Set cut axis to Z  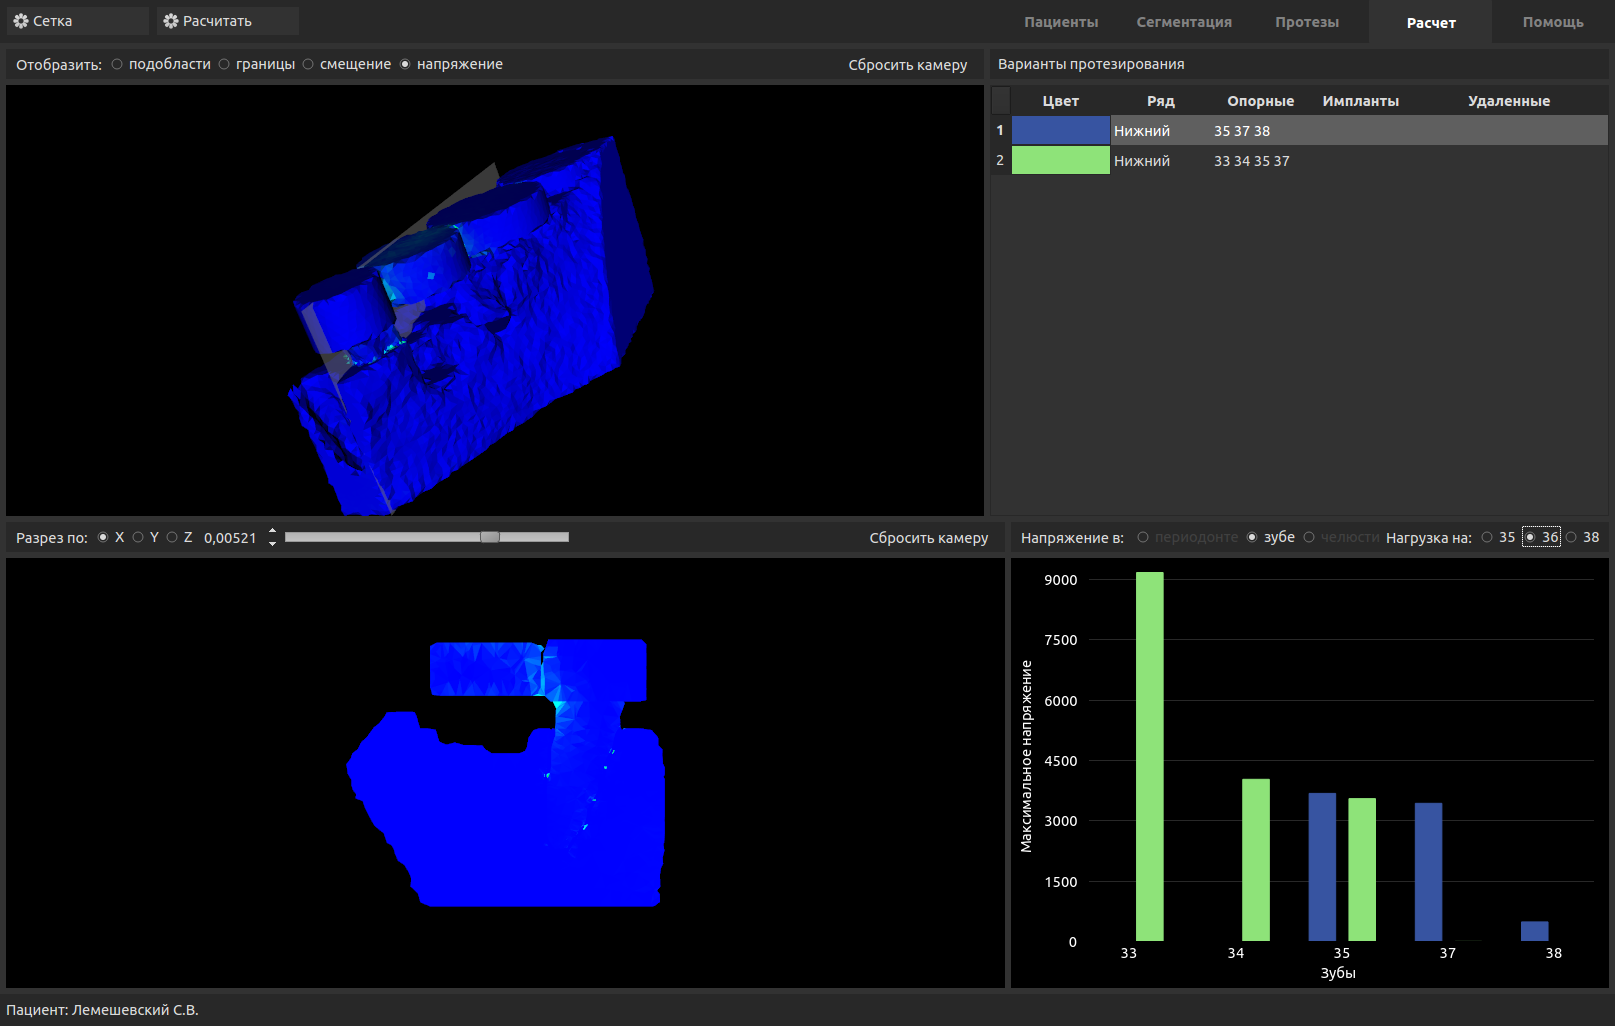[x=172, y=537]
